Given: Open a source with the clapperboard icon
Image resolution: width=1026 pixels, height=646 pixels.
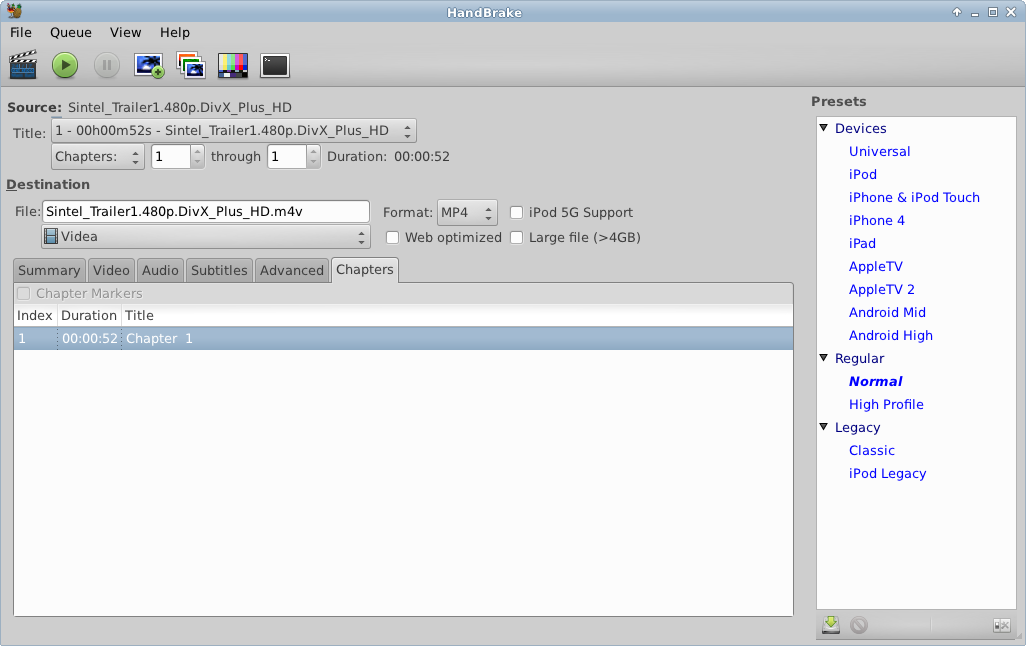Looking at the screenshot, I should tap(23, 65).
